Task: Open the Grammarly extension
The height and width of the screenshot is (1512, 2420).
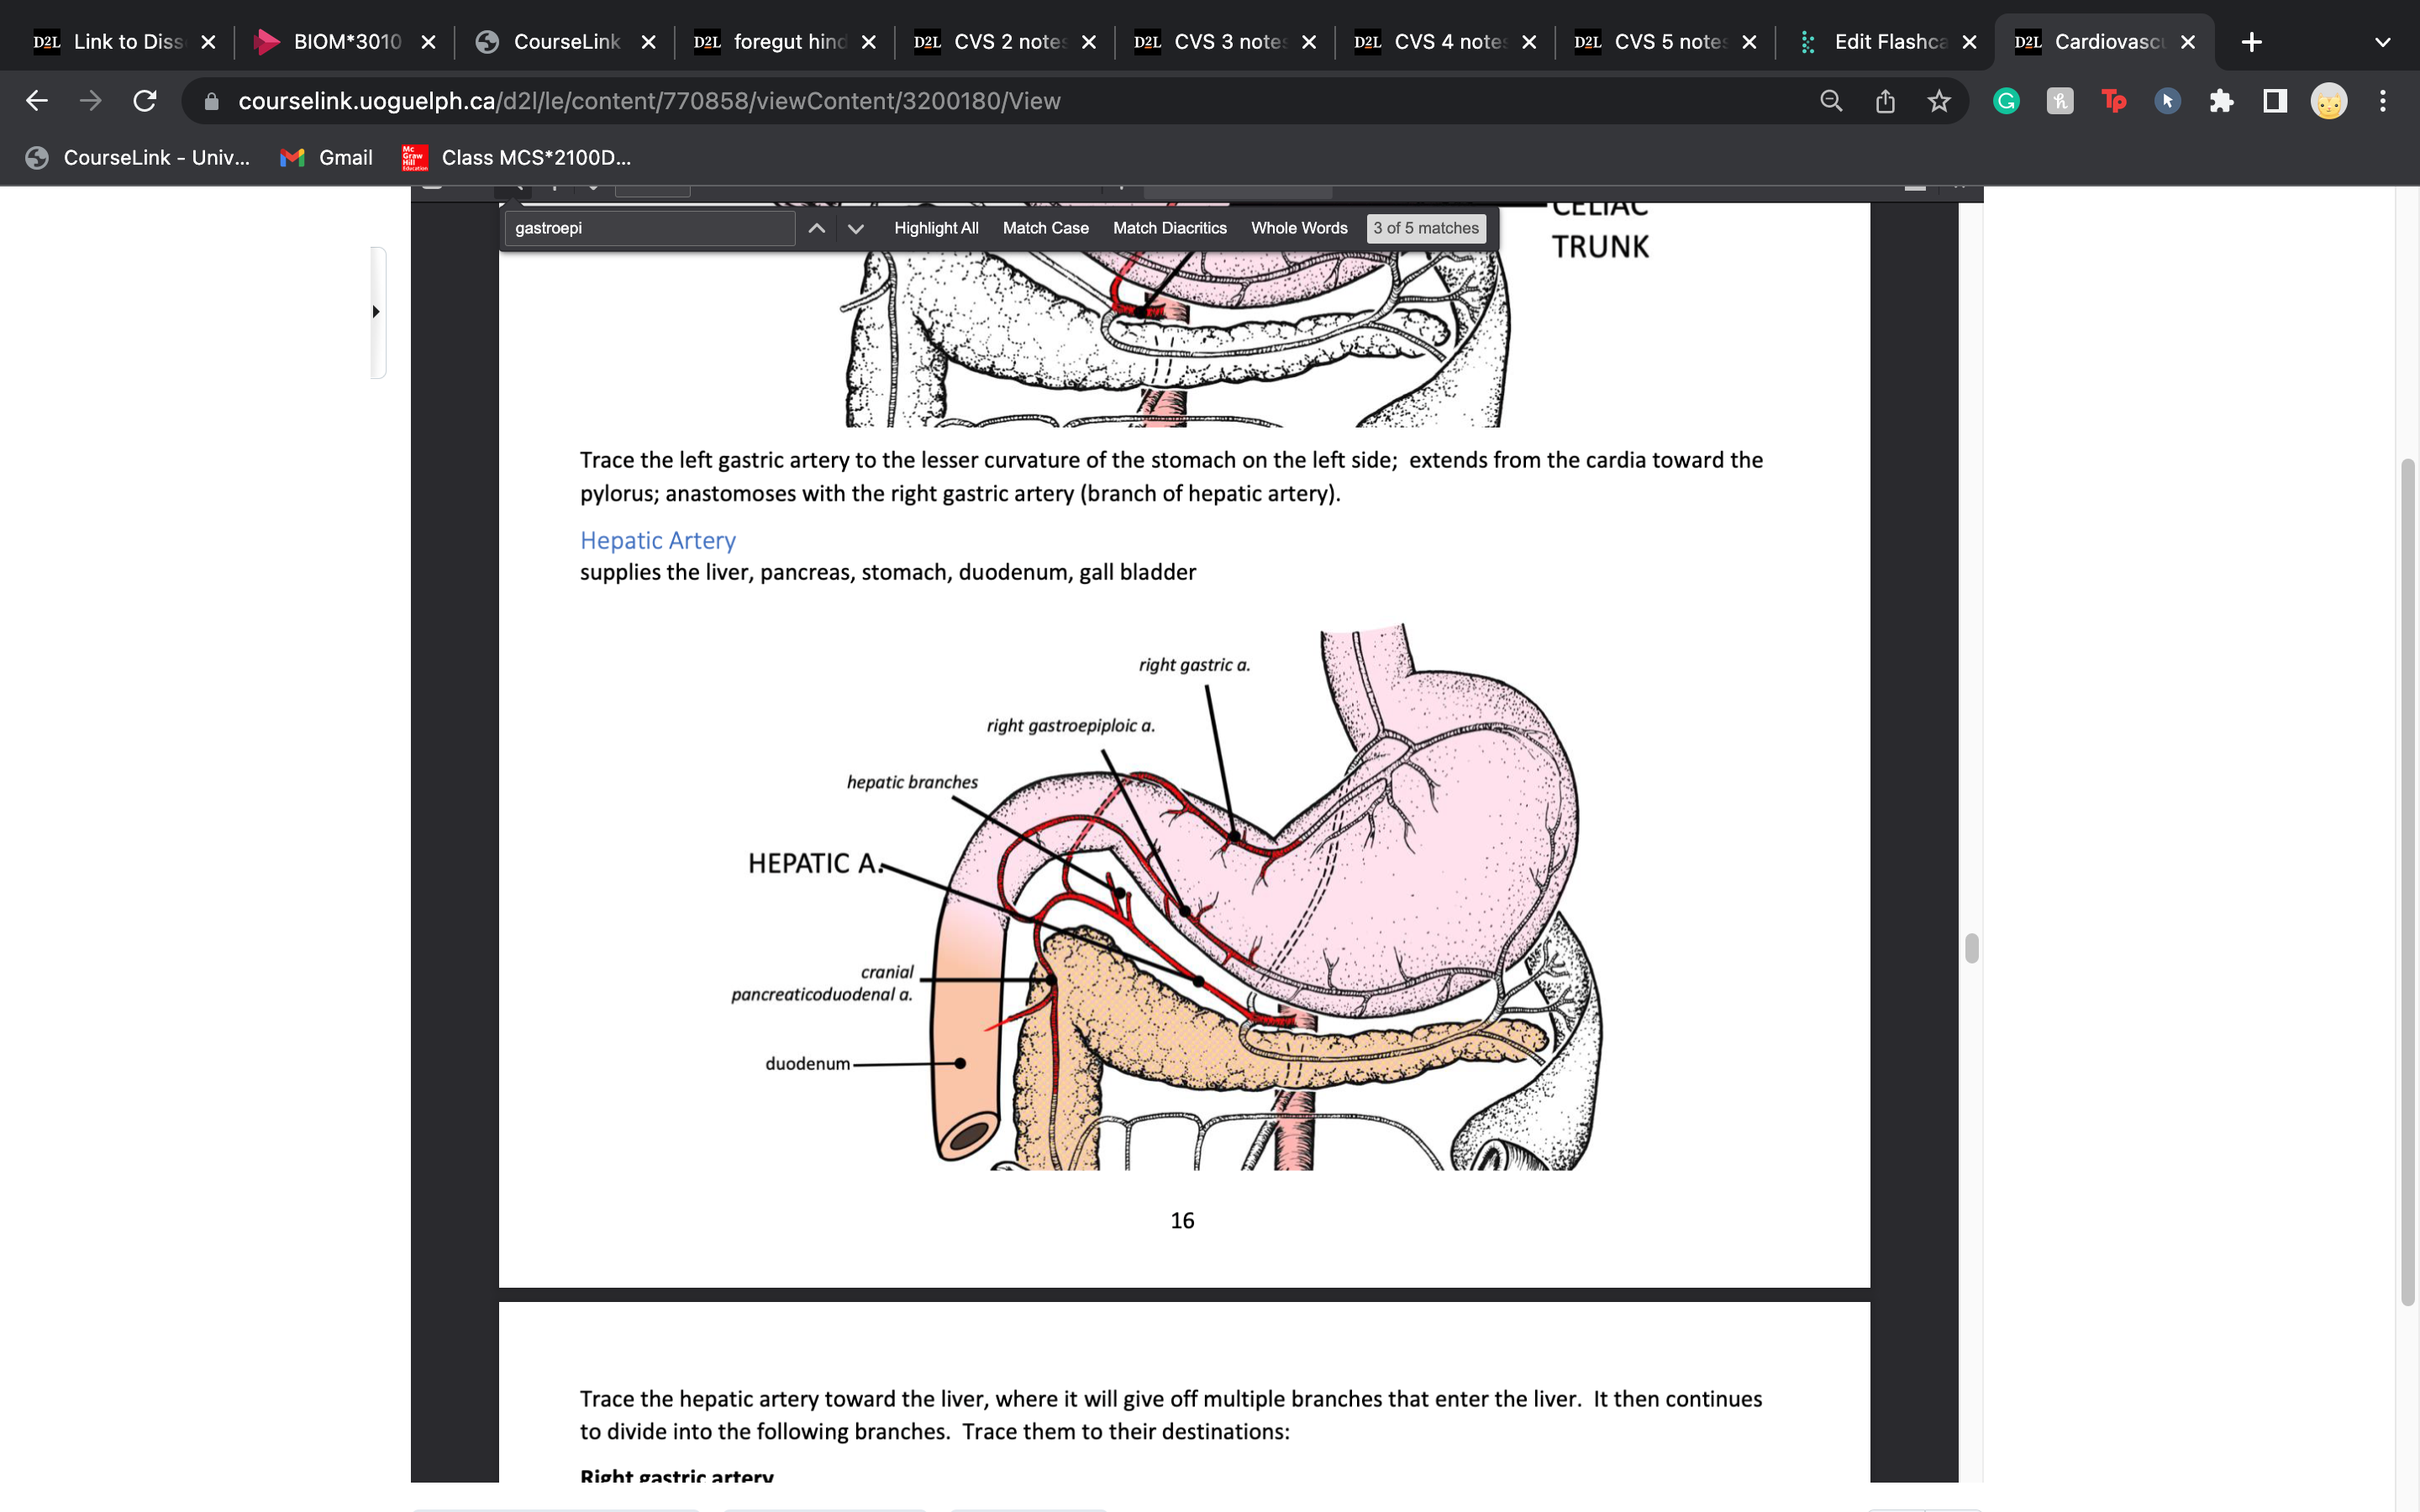Action: click(2006, 101)
